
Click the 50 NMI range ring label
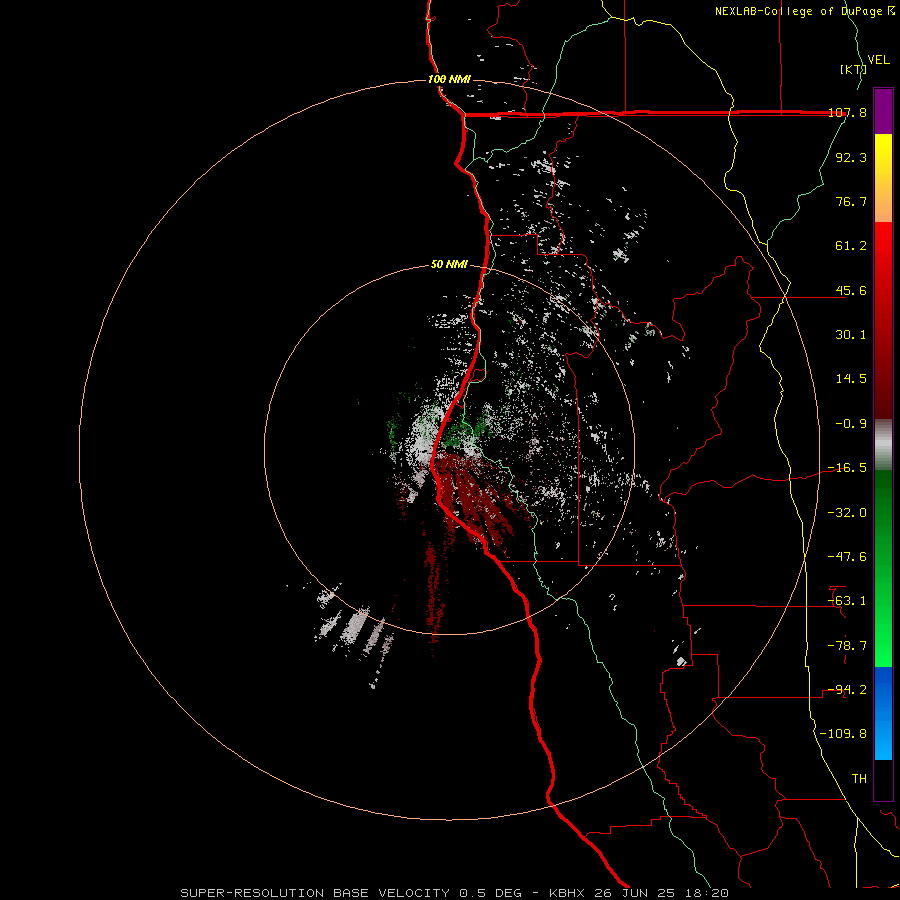pyautogui.click(x=449, y=265)
